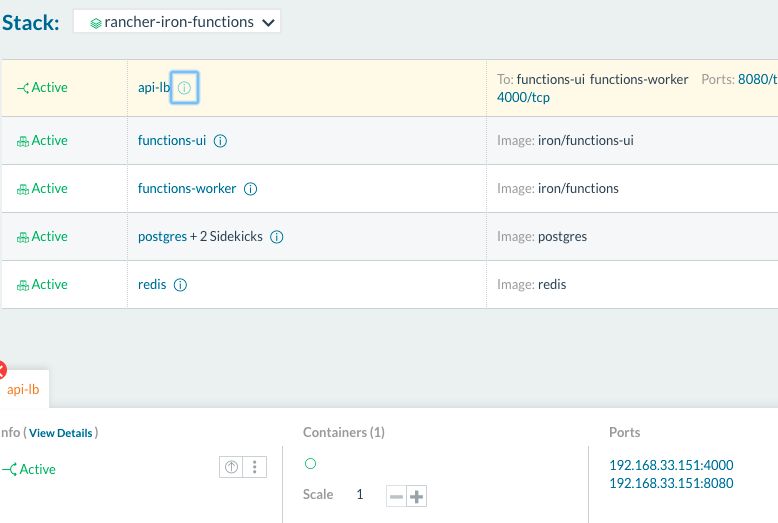This screenshot has width=778, height=523.
Task: Open the api-lb service link
Action: pos(154,88)
